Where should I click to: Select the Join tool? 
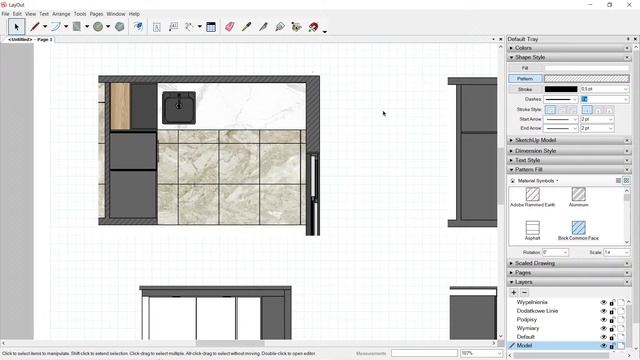click(x=280, y=27)
